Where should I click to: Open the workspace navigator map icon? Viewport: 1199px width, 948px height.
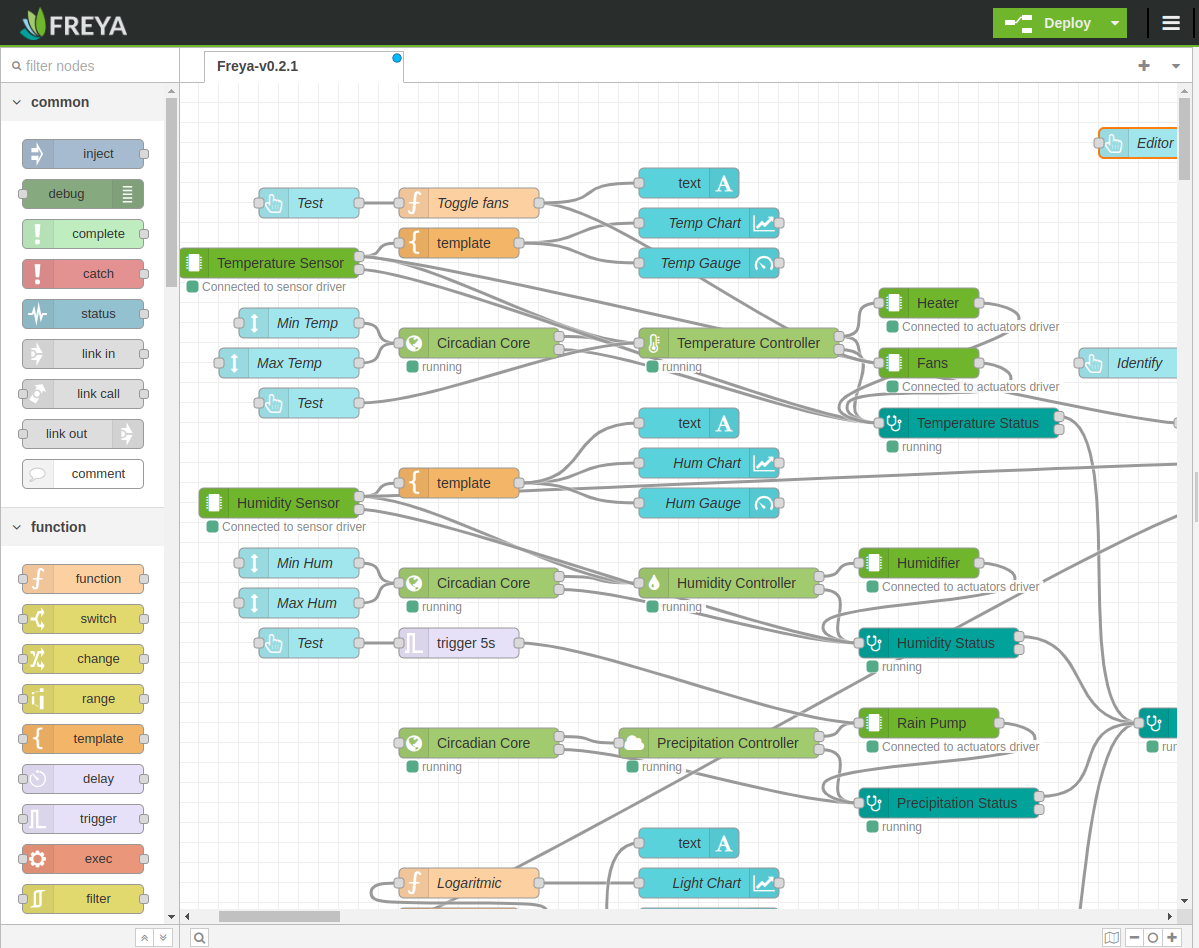click(x=1112, y=937)
